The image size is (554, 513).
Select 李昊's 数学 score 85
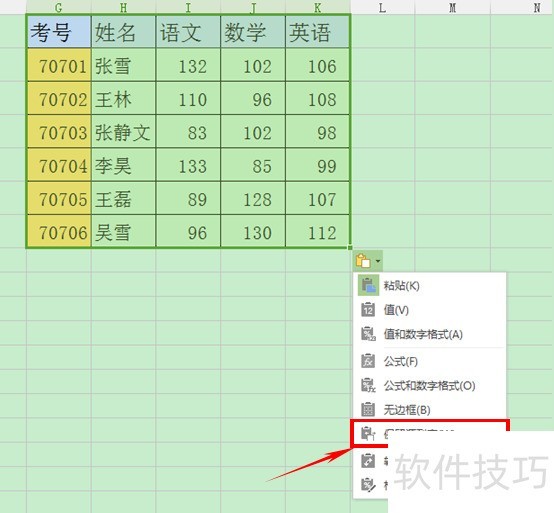coord(253,165)
